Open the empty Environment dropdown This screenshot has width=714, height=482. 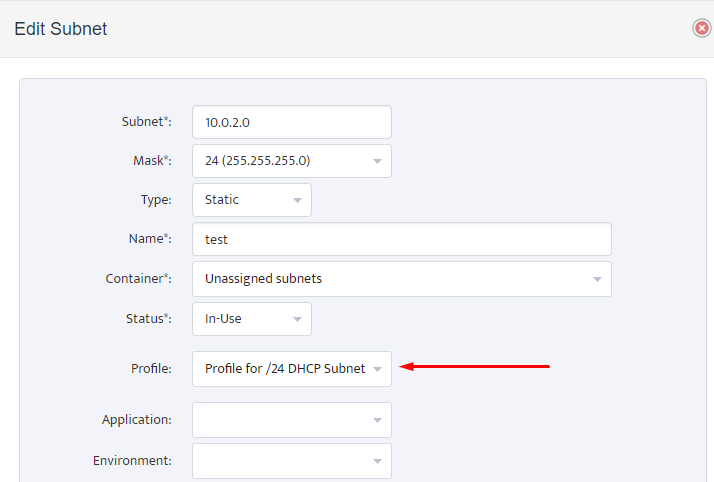pyautogui.click(x=292, y=461)
